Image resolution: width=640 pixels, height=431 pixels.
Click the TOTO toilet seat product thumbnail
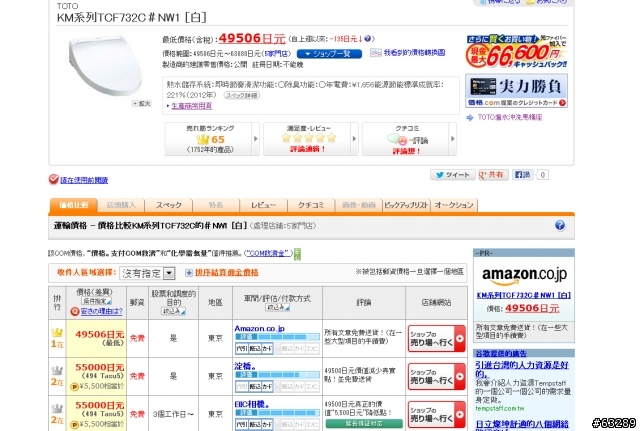[x=105, y=66]
